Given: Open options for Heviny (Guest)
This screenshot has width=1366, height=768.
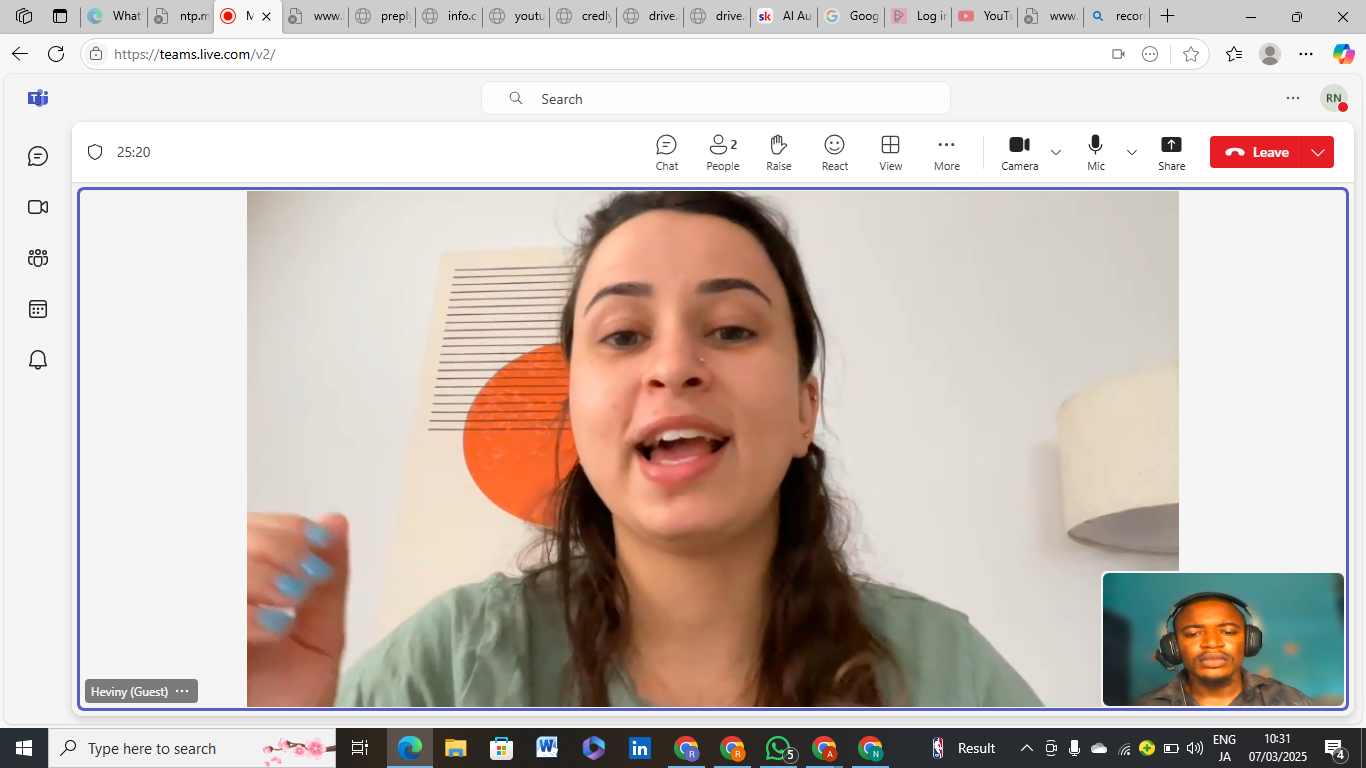Looking at the screenshot, I should [182, 691].
